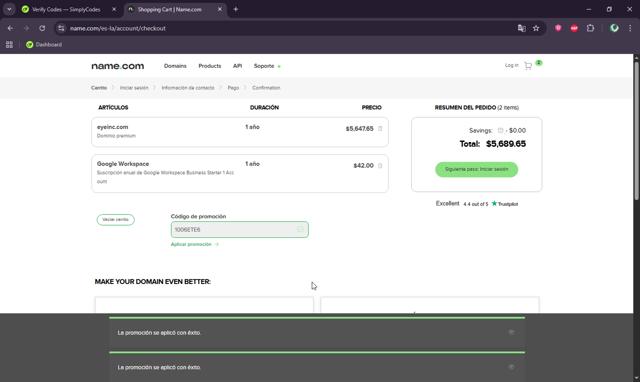The image size is (640, 382).
Task: Open the Domains menu
Action: [x=175, y=66]
